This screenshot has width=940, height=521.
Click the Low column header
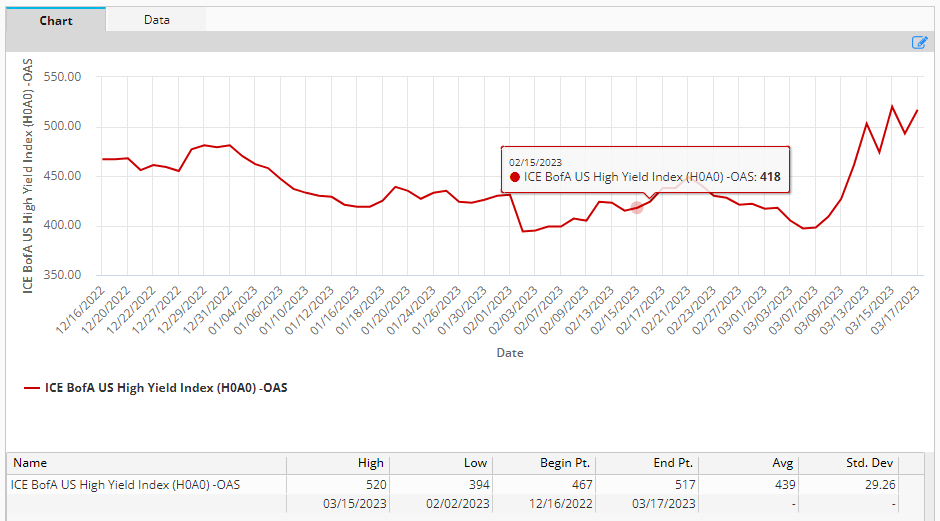point(441,463)
